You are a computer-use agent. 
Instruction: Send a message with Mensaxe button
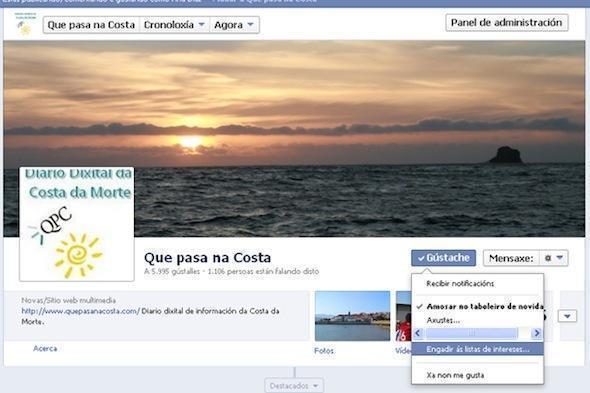(511, 258)
